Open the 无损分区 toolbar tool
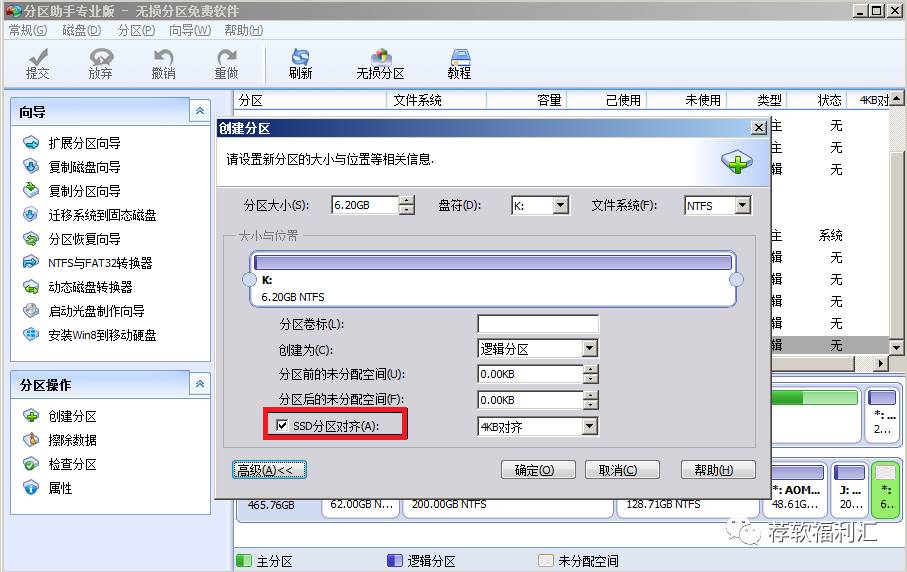Image resolution: width=907 pixels, height=572 pixels. click(380, 63)
